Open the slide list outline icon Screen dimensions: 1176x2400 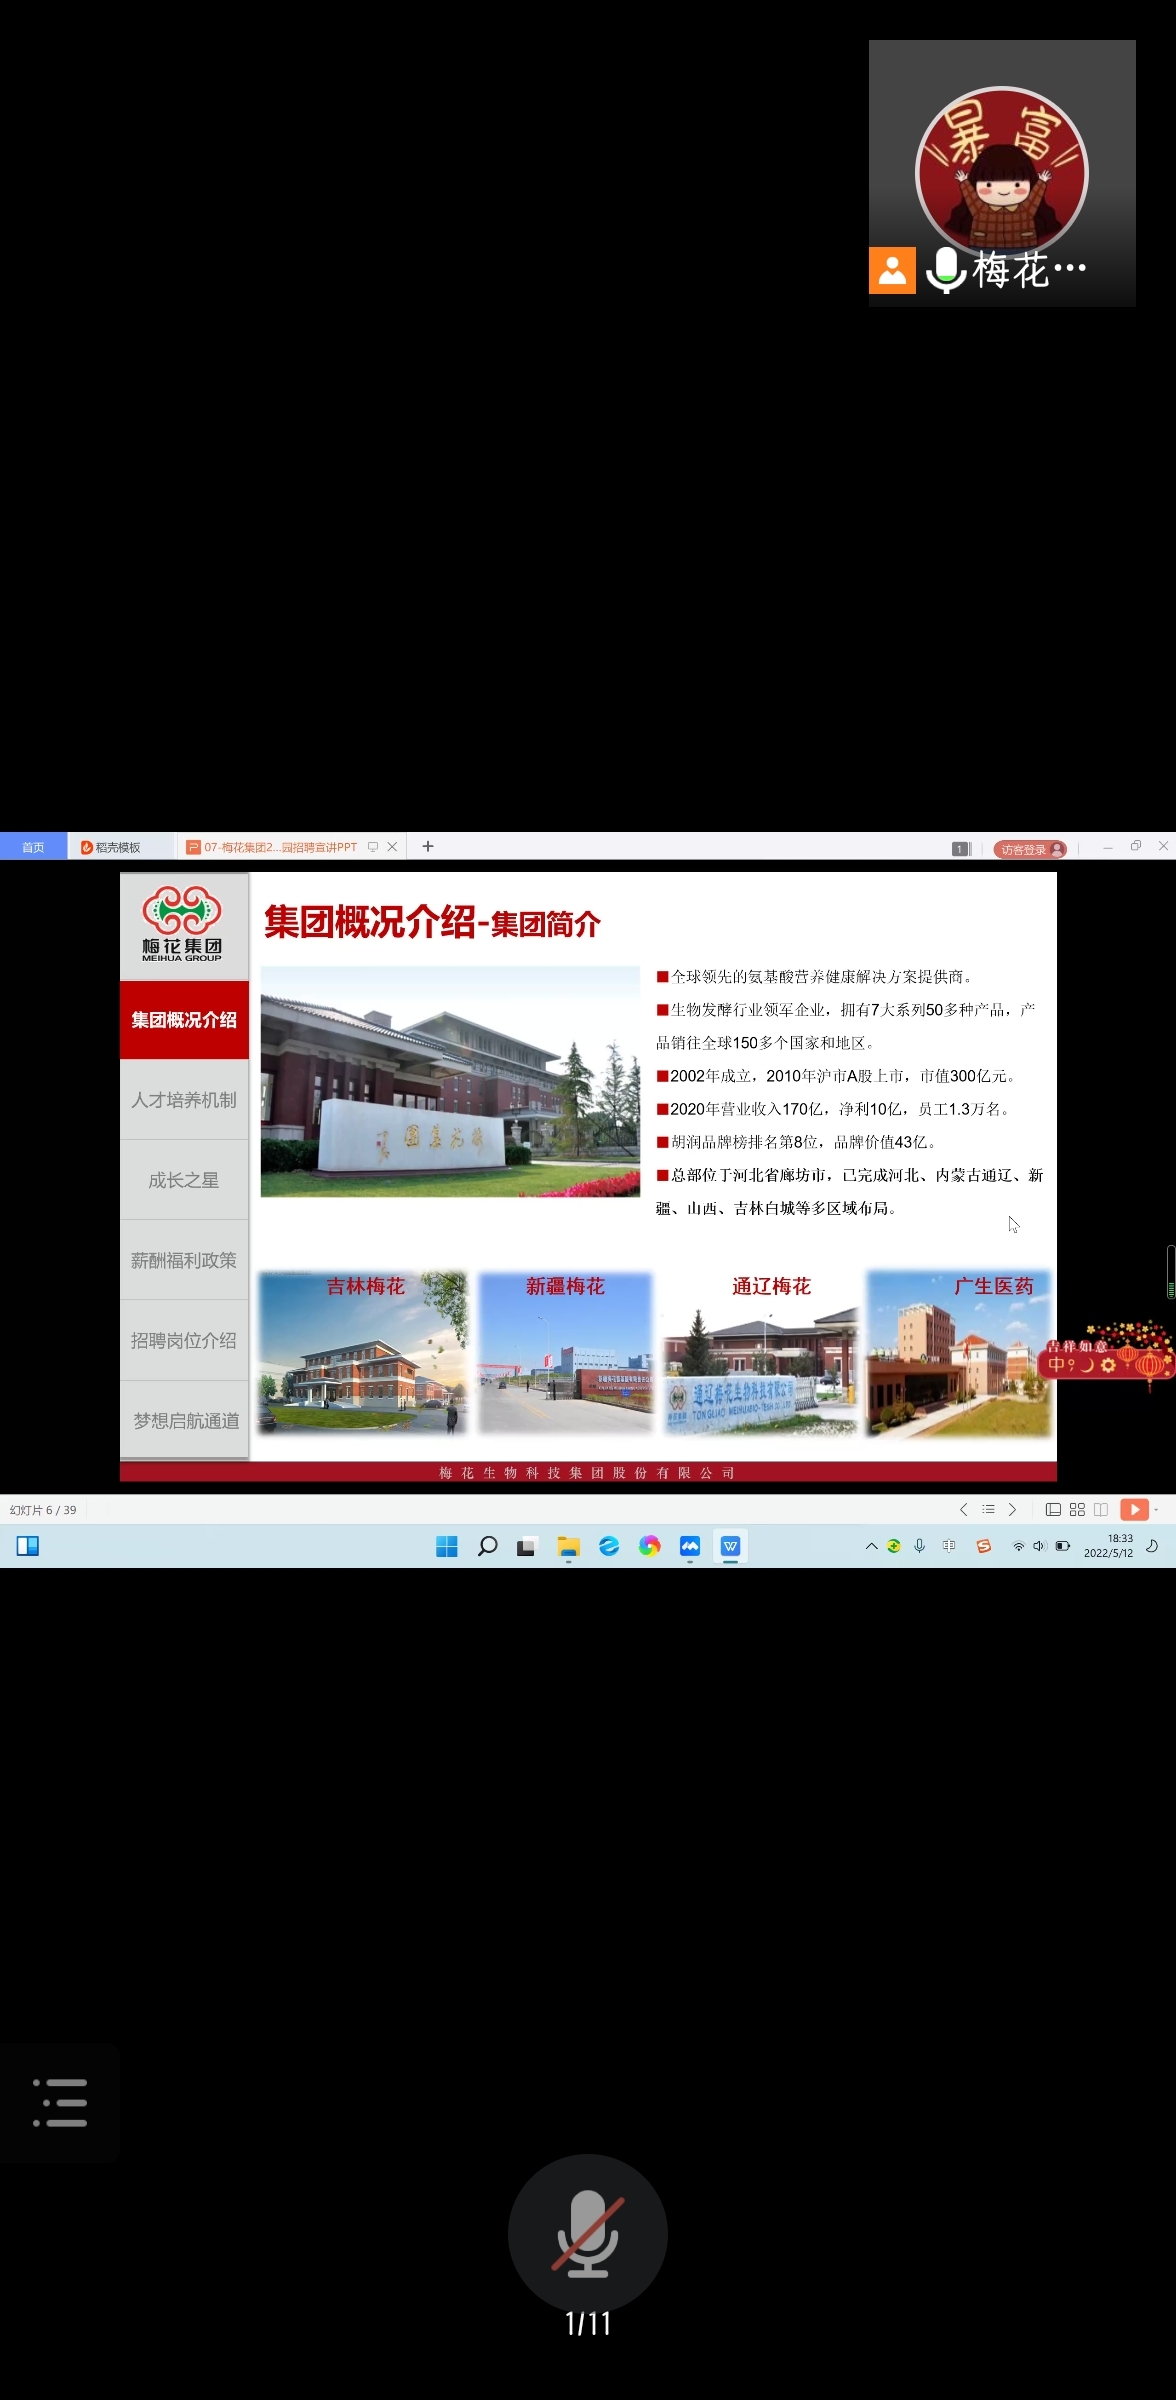988,1510
